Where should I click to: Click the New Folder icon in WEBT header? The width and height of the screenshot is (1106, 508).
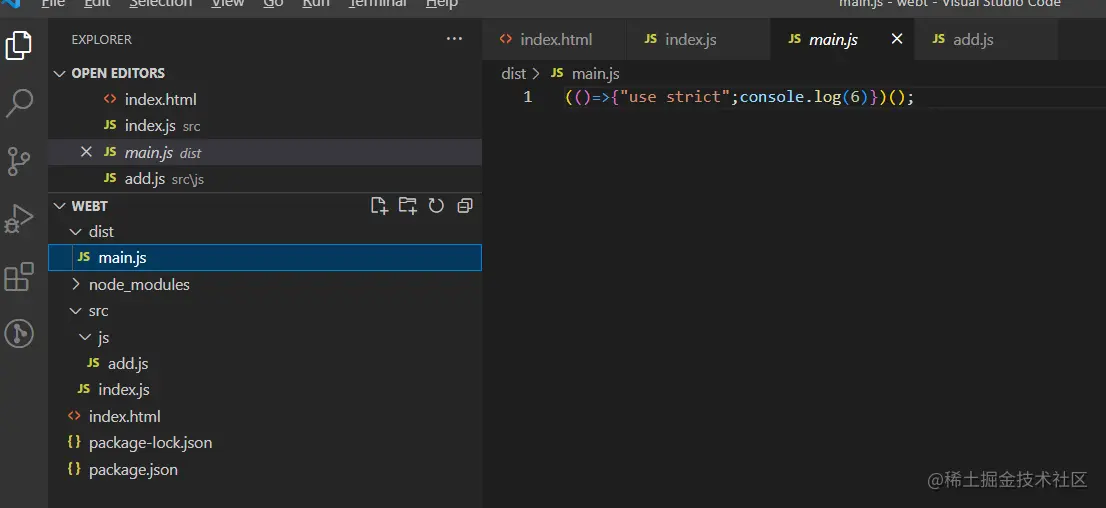point(407,206)
